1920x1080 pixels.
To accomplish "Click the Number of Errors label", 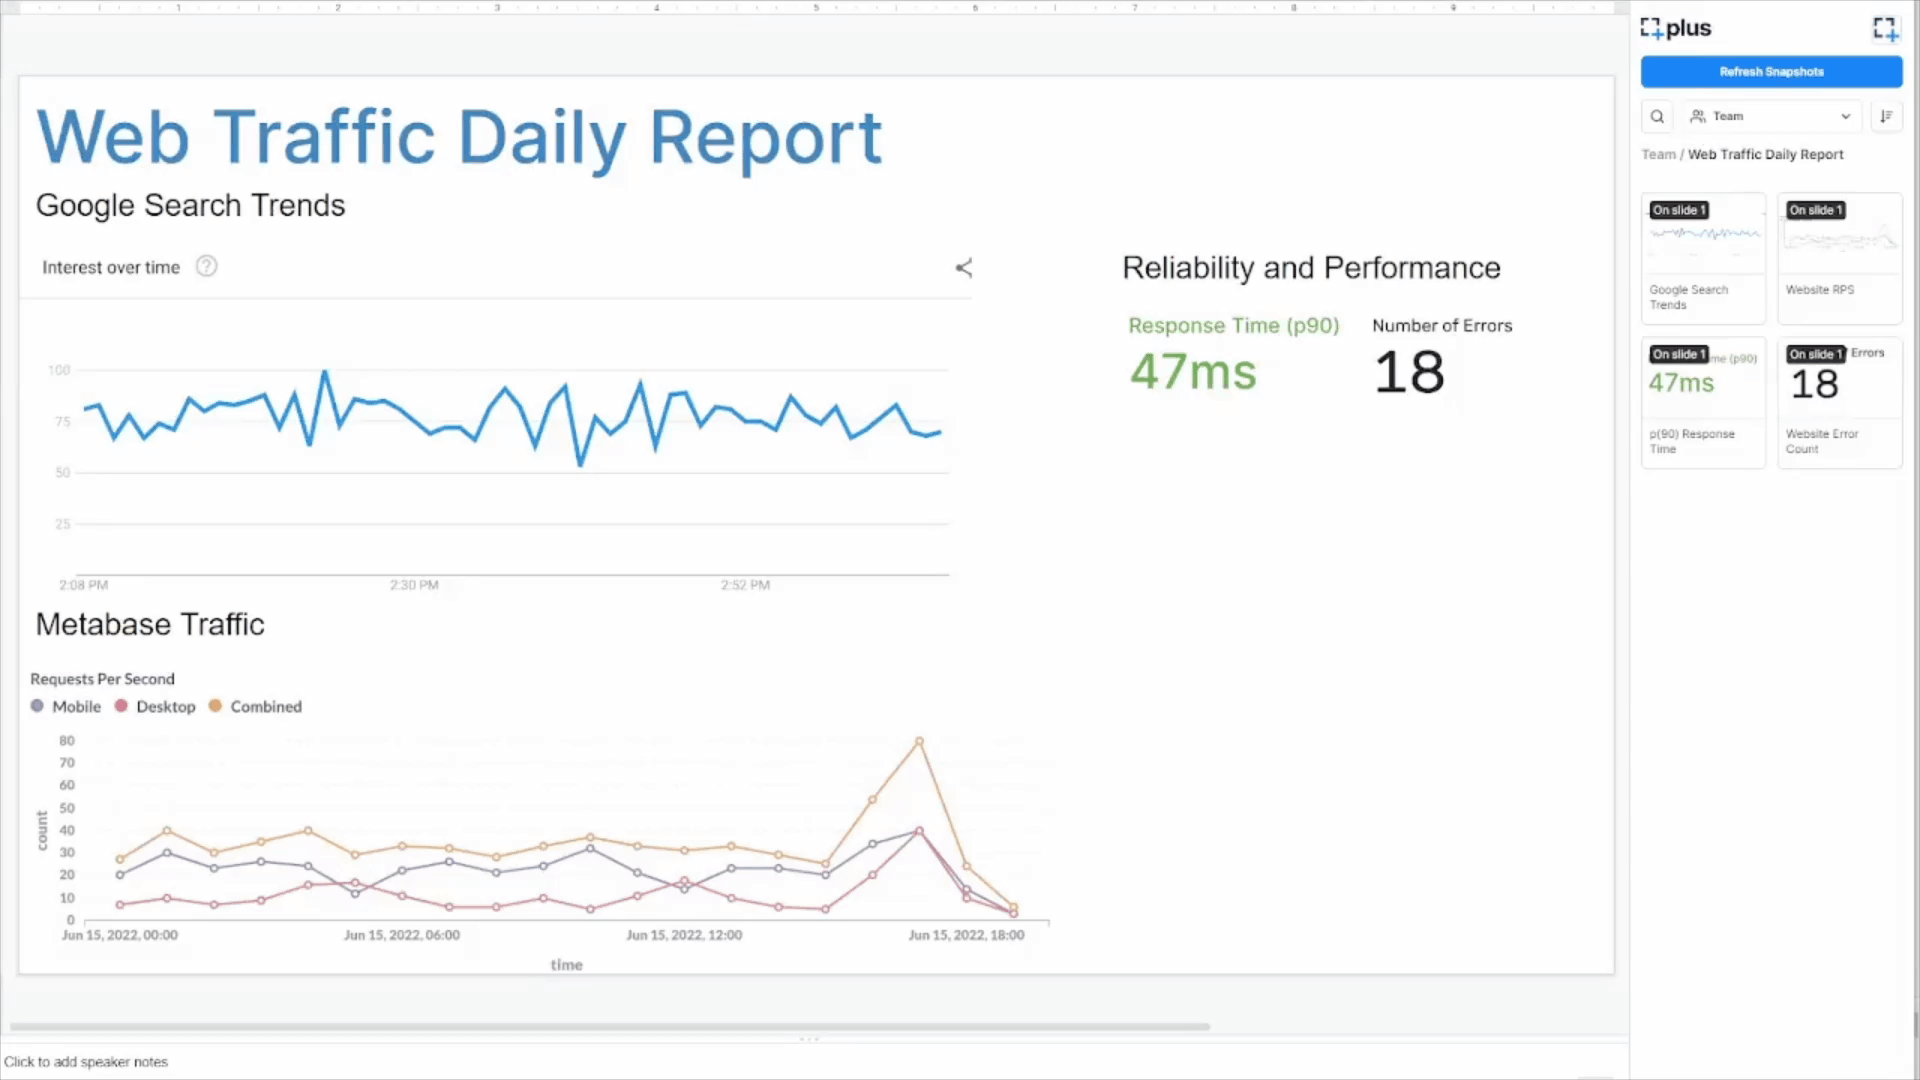I will click(1442, 326).
